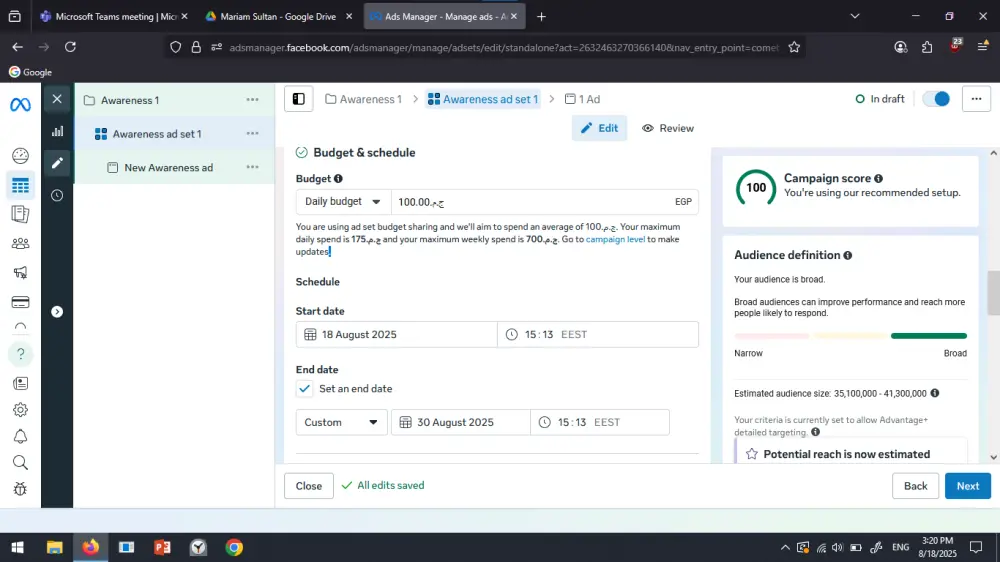1000x562 pixels.
Task: Open Audiences people icon in sidebar
Action: click(x=20, y=244)
